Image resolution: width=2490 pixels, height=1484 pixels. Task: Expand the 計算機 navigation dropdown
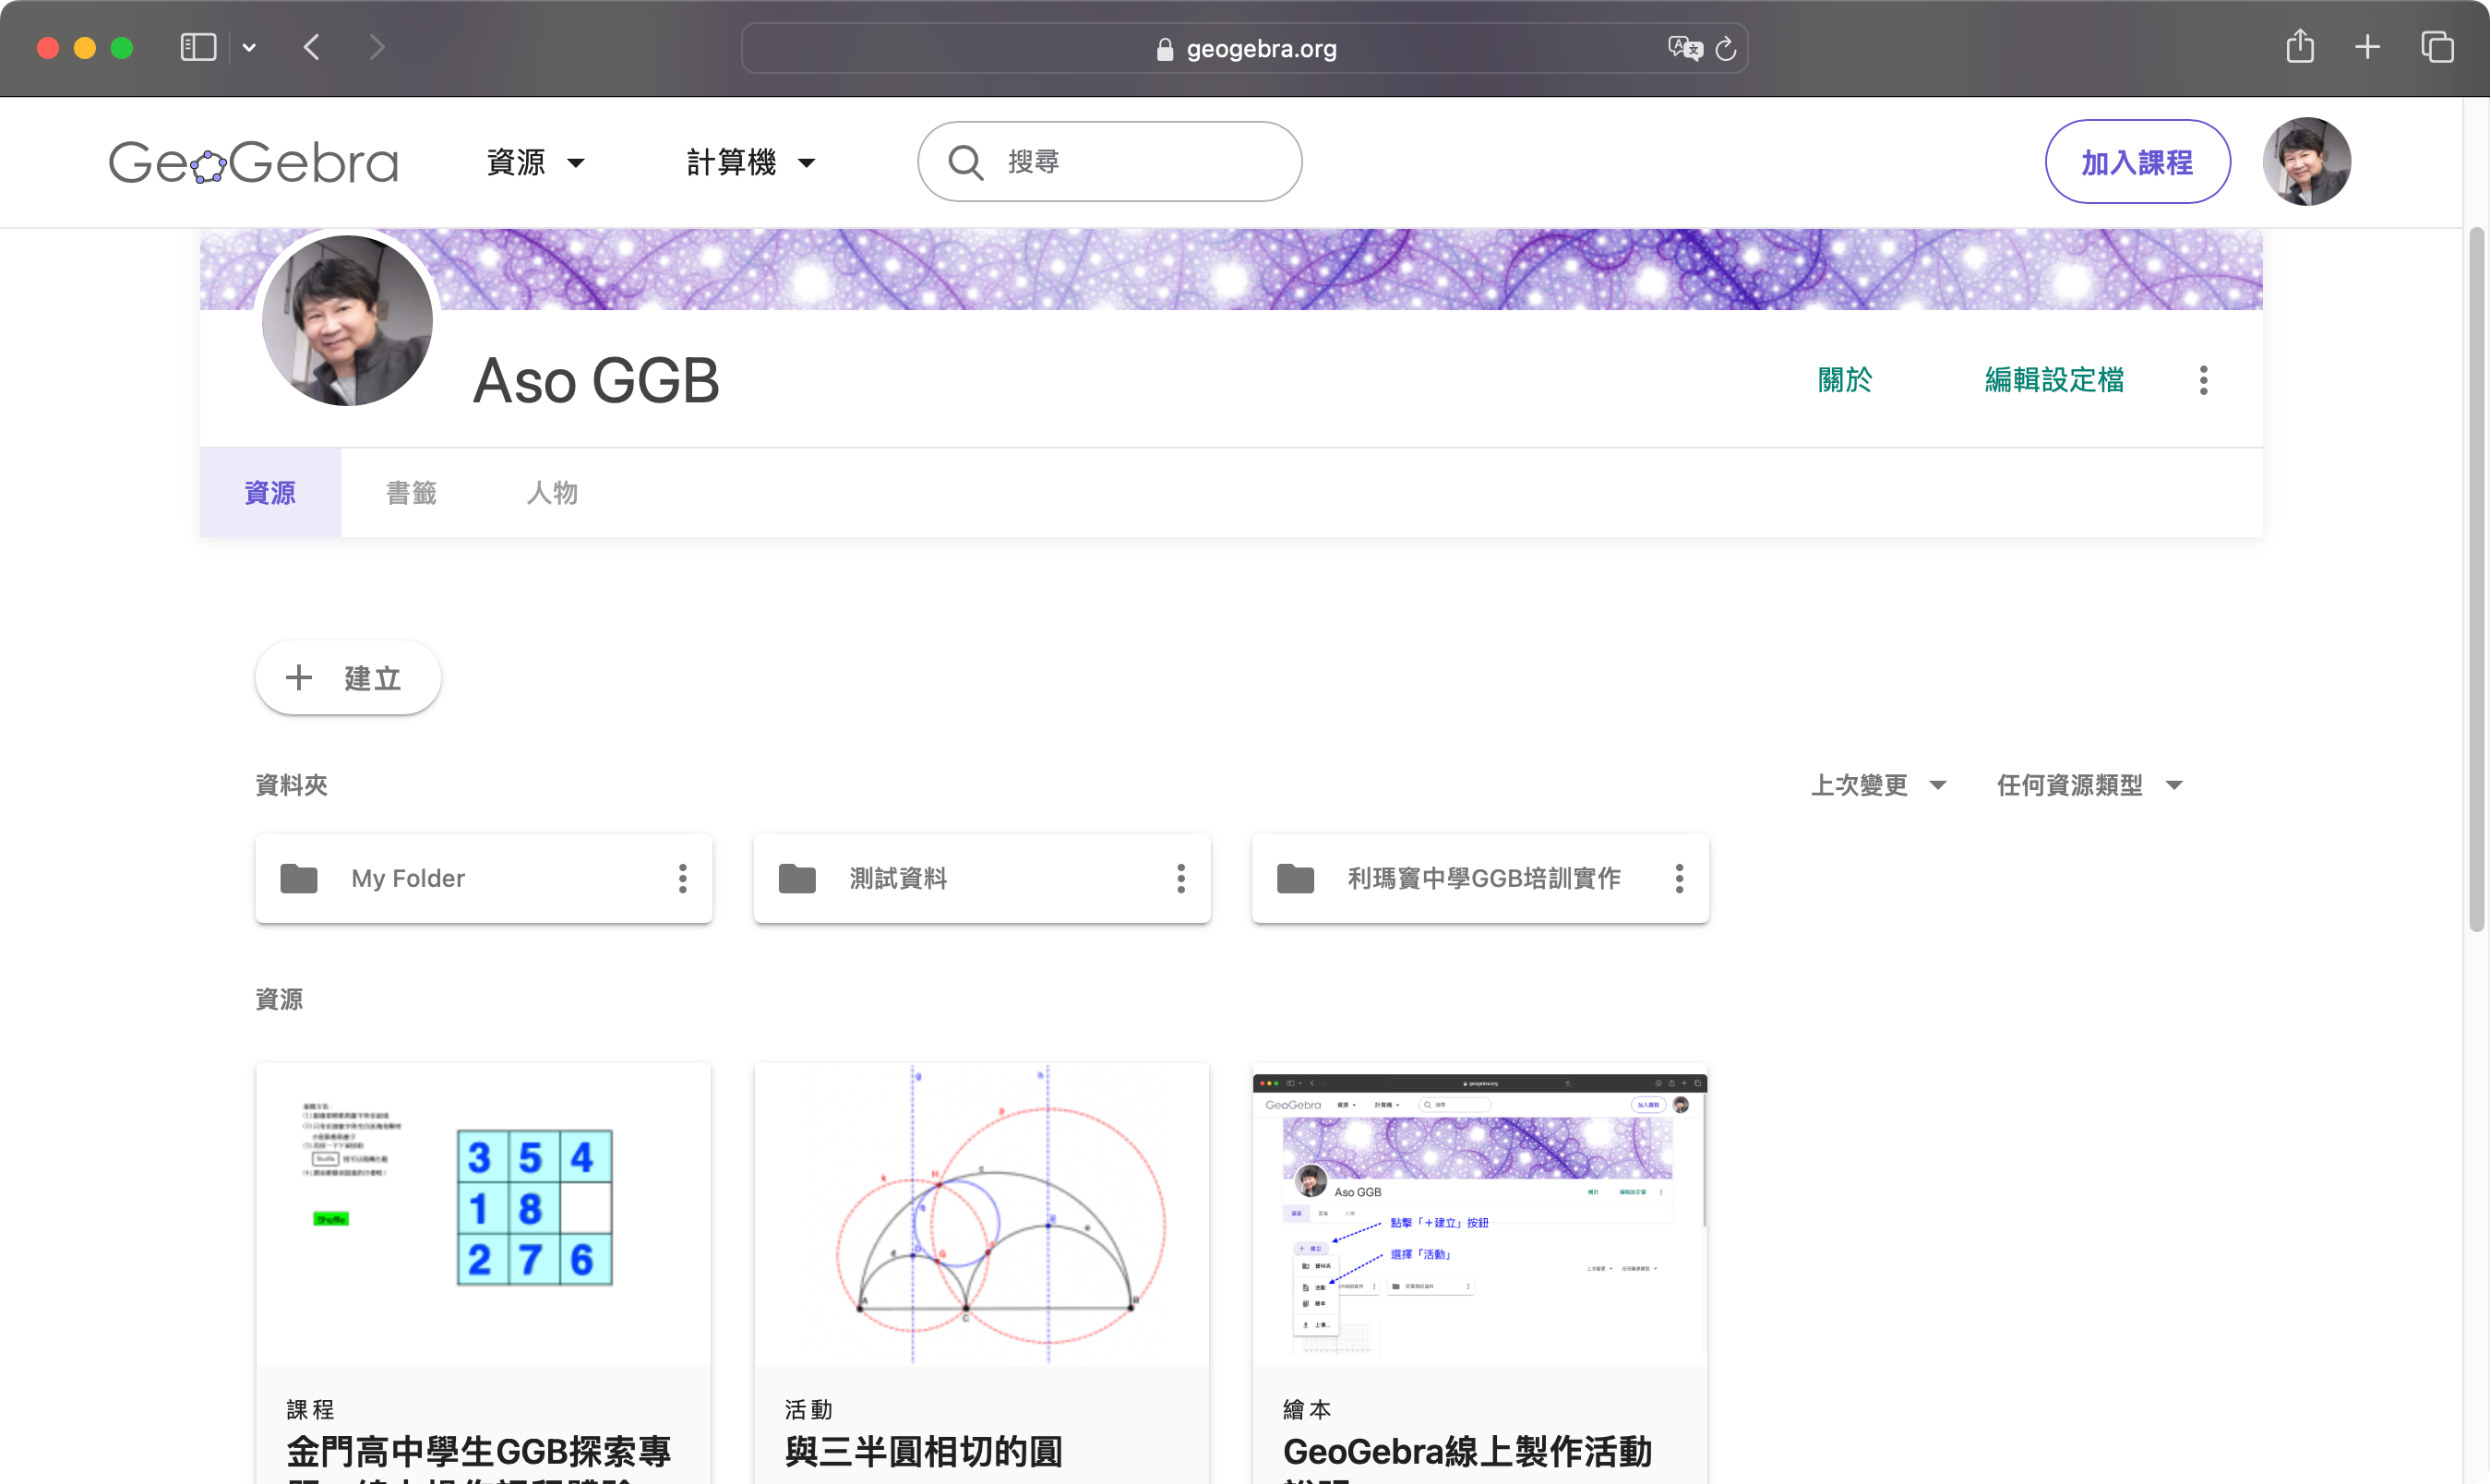pos(750,162)
